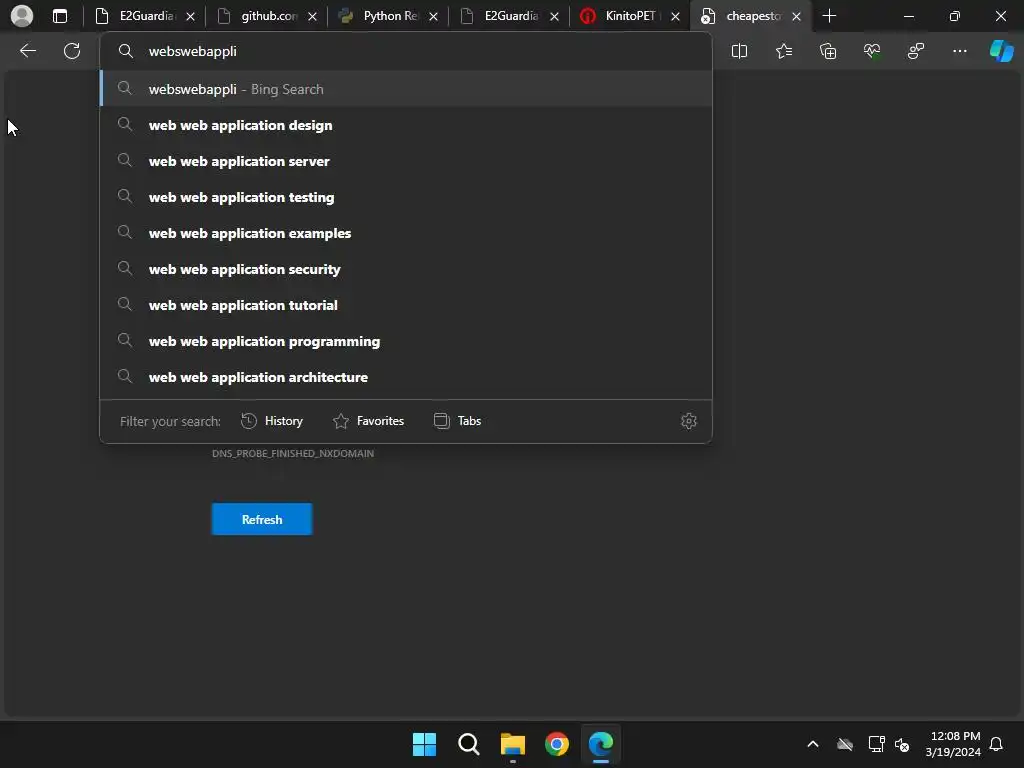Close the cheapesto tab
1024x768 pixels.
point(796,16)
